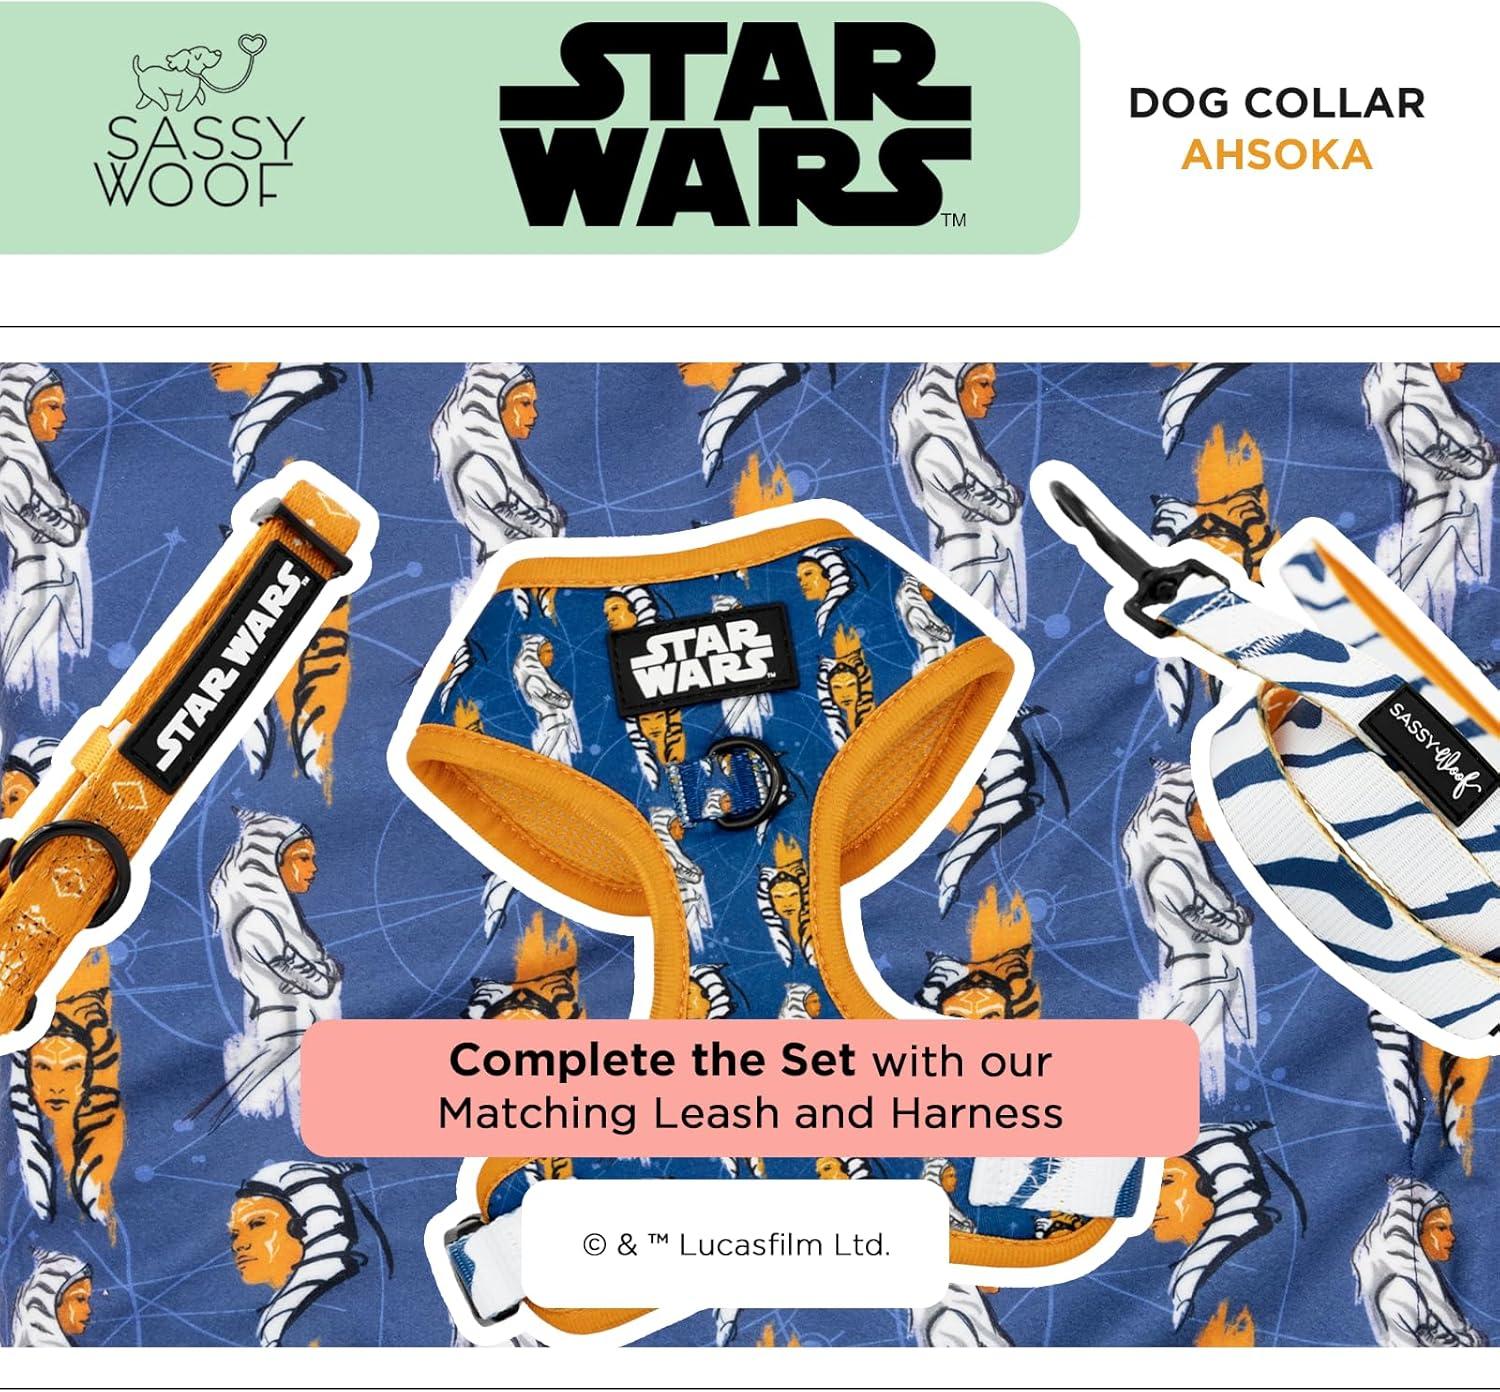Click the Lucasfilm Ltd. copyright notice
The image size is (1500, 1392).
tap(736, 1245)
